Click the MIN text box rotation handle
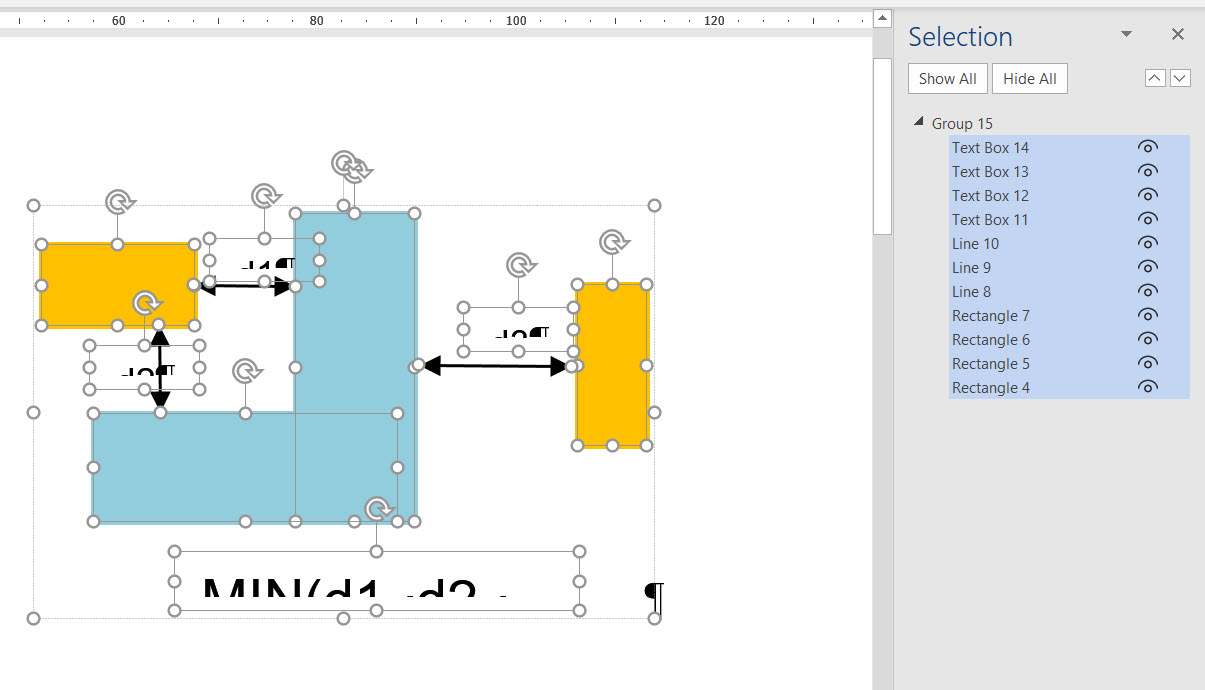The image size is (1205, 690). click(377, 510)
